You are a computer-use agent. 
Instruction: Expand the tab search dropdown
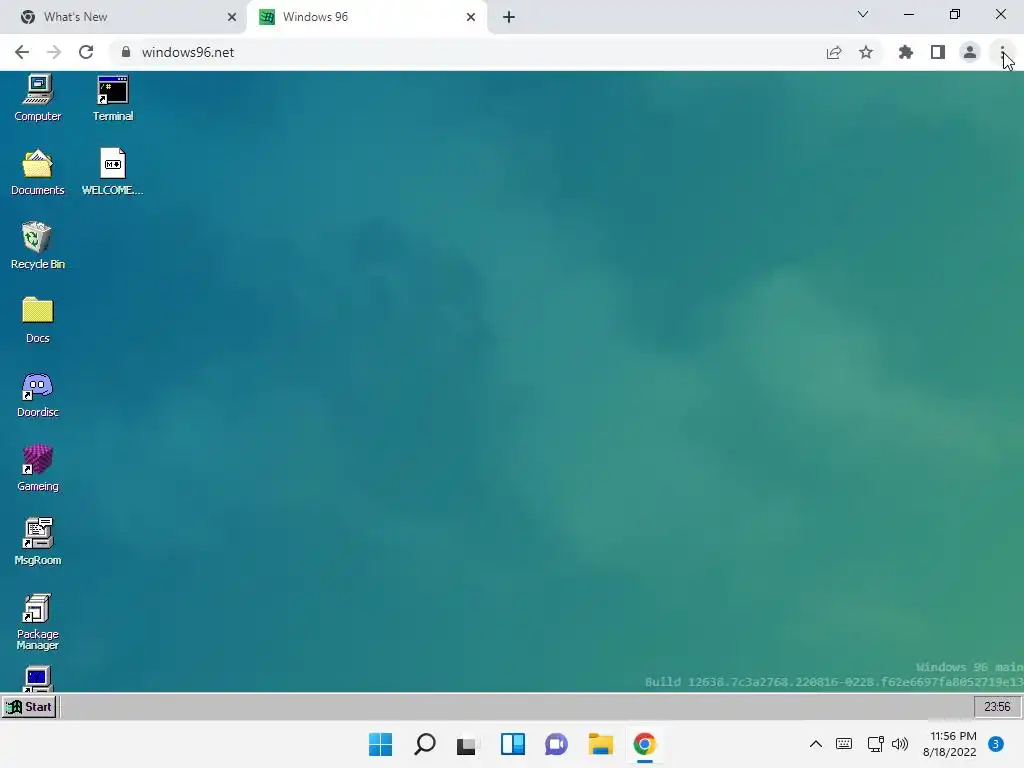[x=863, y=14]
